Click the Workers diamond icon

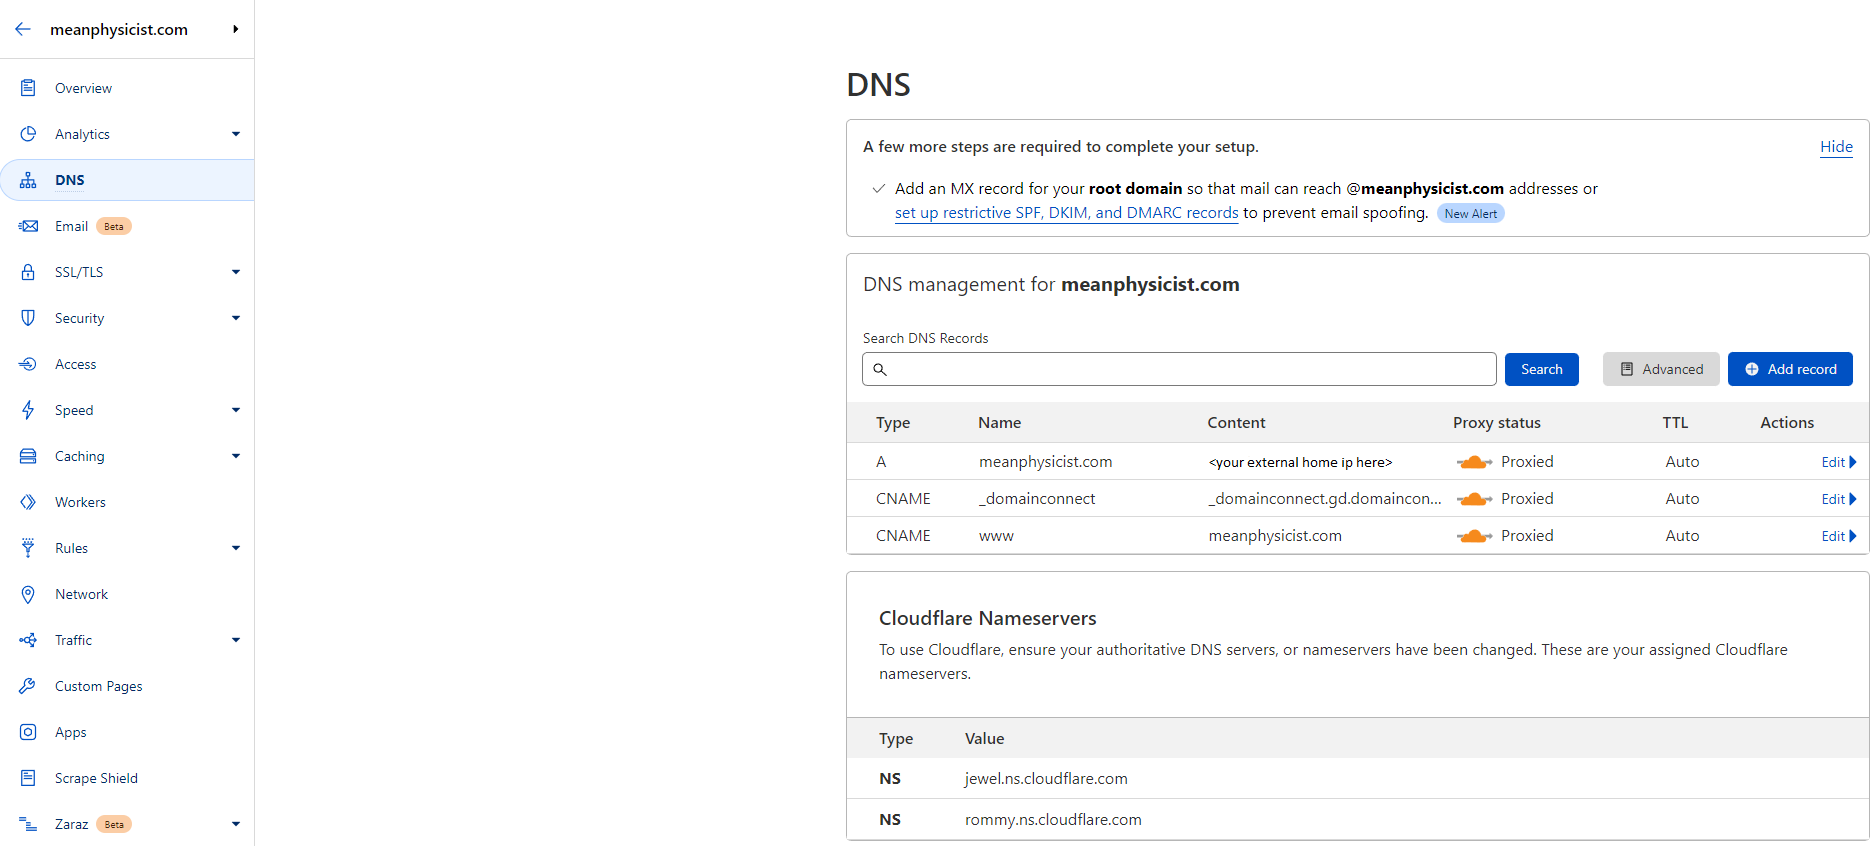(28, 502)
